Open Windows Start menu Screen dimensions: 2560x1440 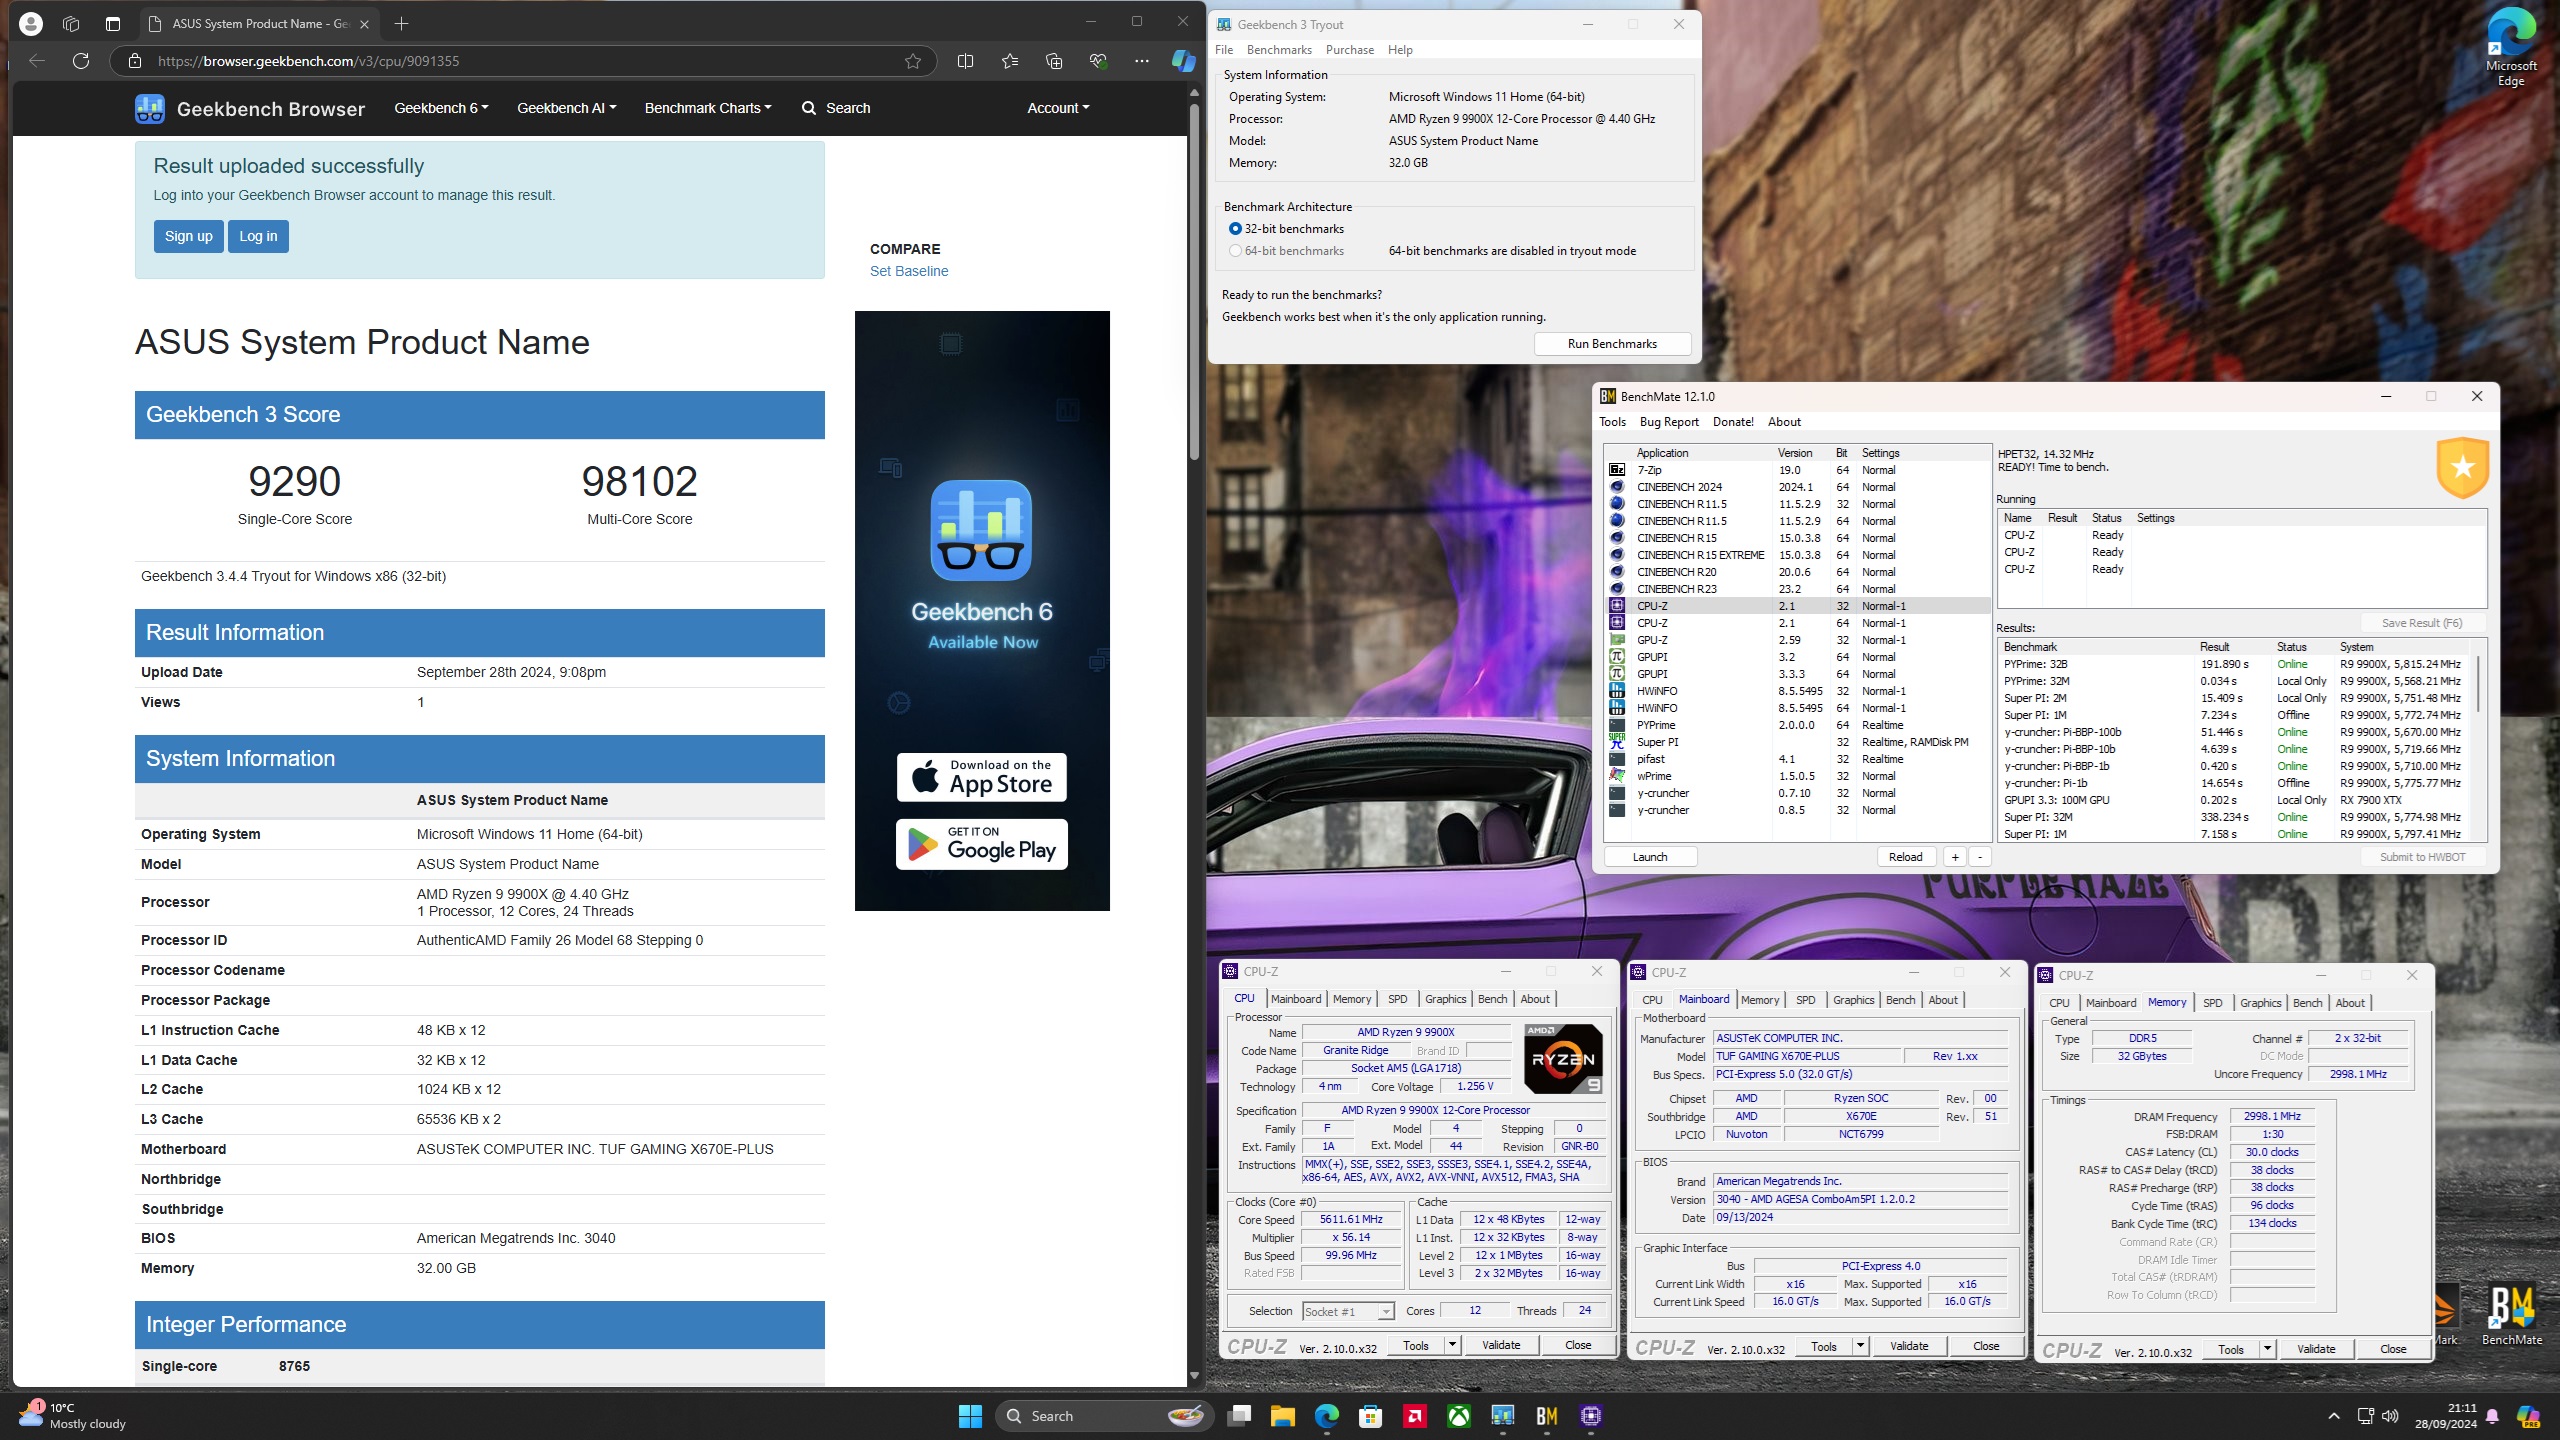pos(970,1416)
